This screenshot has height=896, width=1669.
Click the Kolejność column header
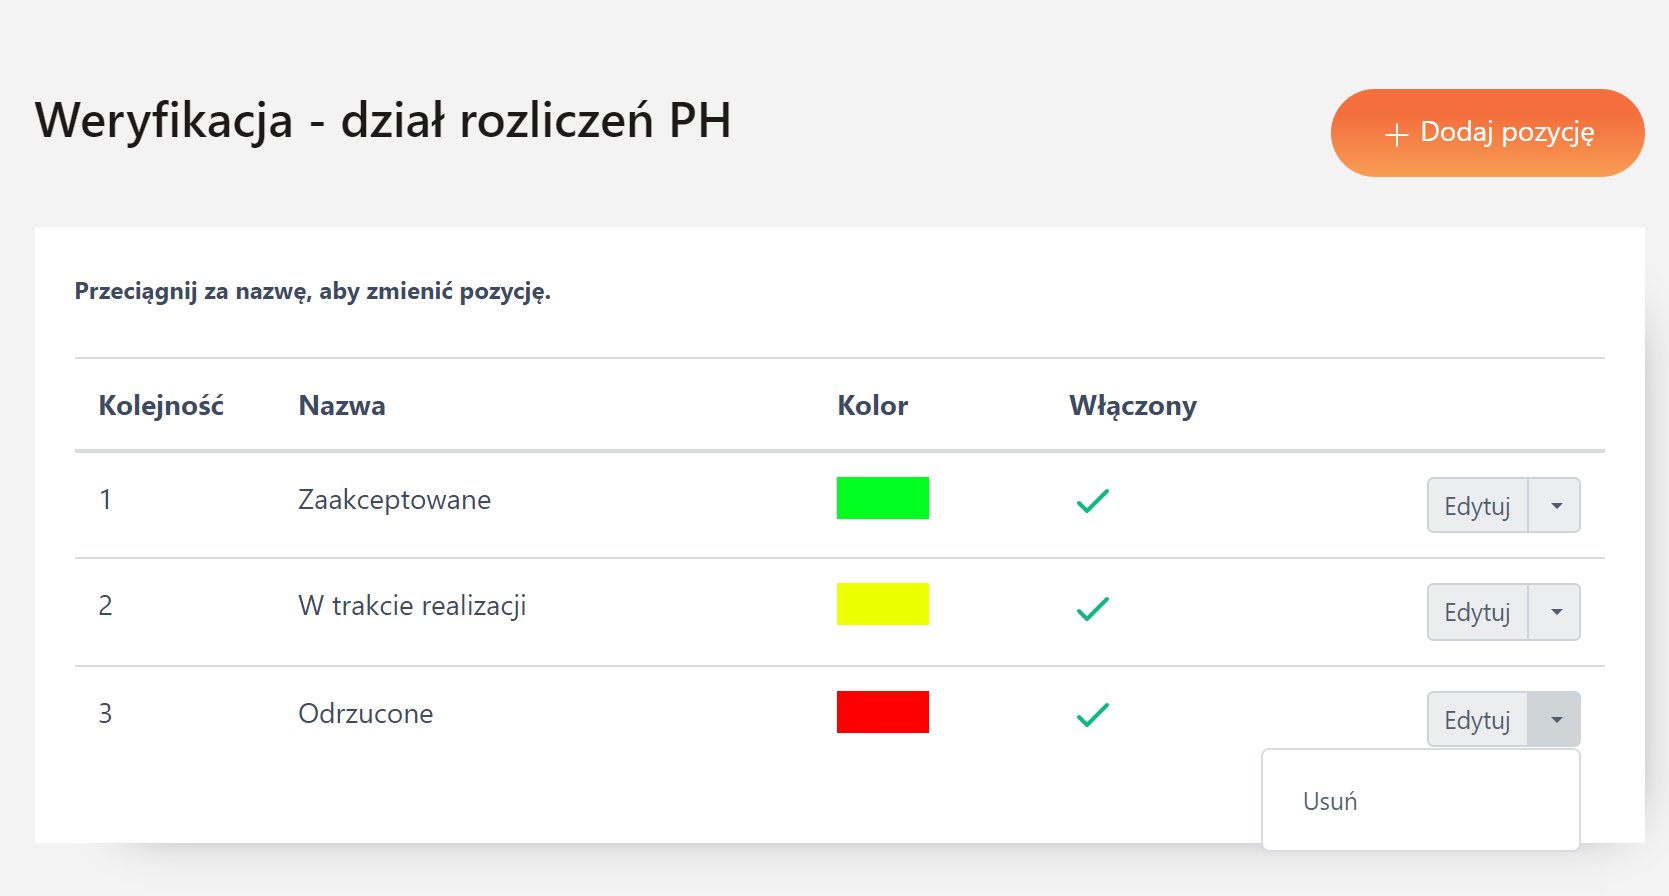[x=161, y=406]
